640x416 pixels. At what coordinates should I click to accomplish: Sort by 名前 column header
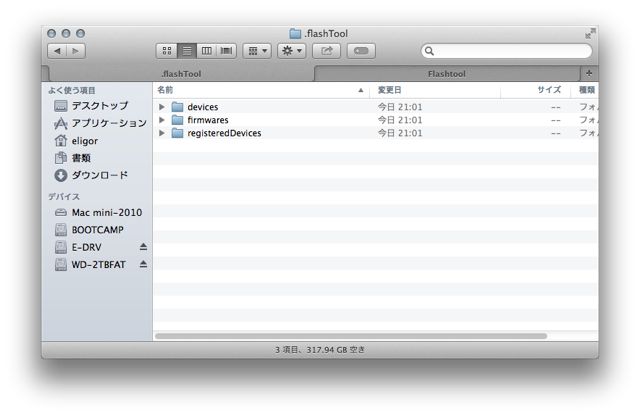[261, 90]
